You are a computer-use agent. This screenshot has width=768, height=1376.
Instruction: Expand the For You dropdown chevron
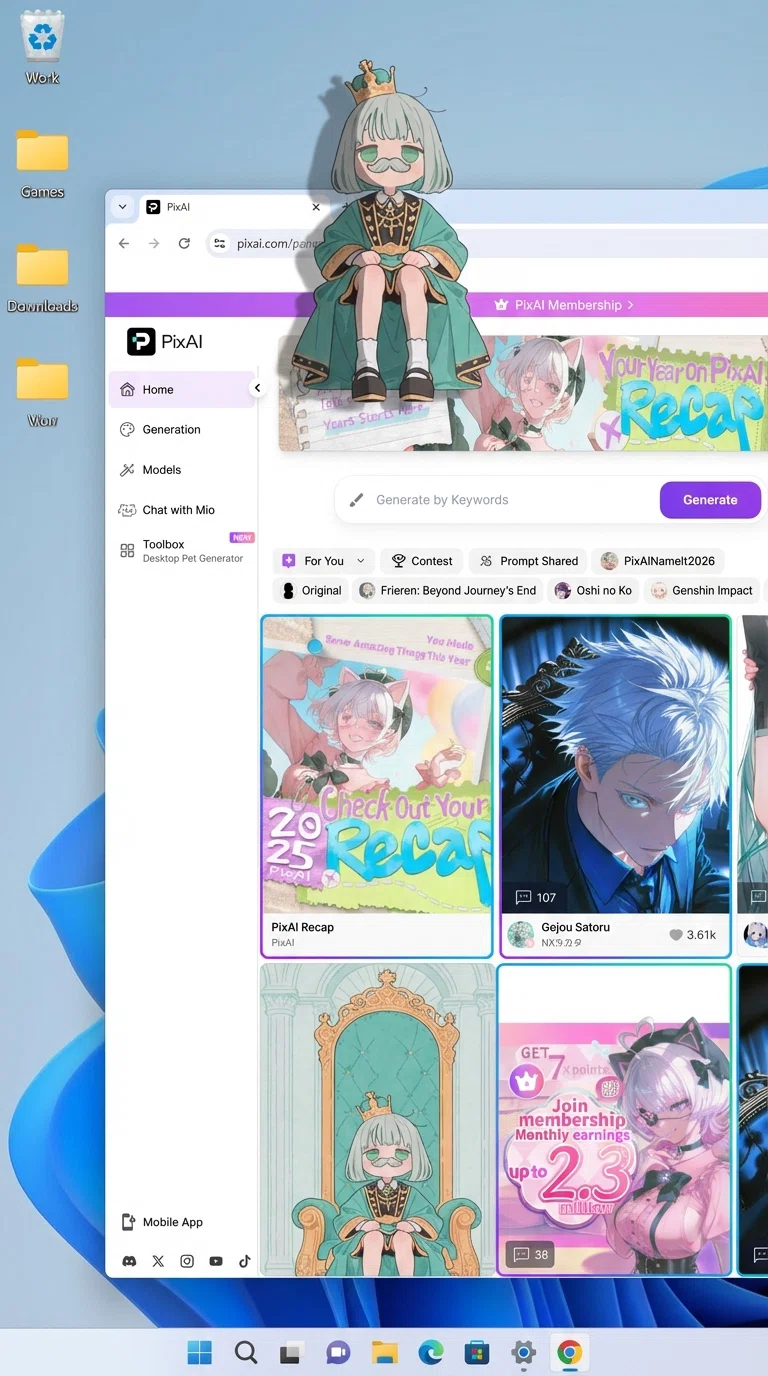click(361, 561)
